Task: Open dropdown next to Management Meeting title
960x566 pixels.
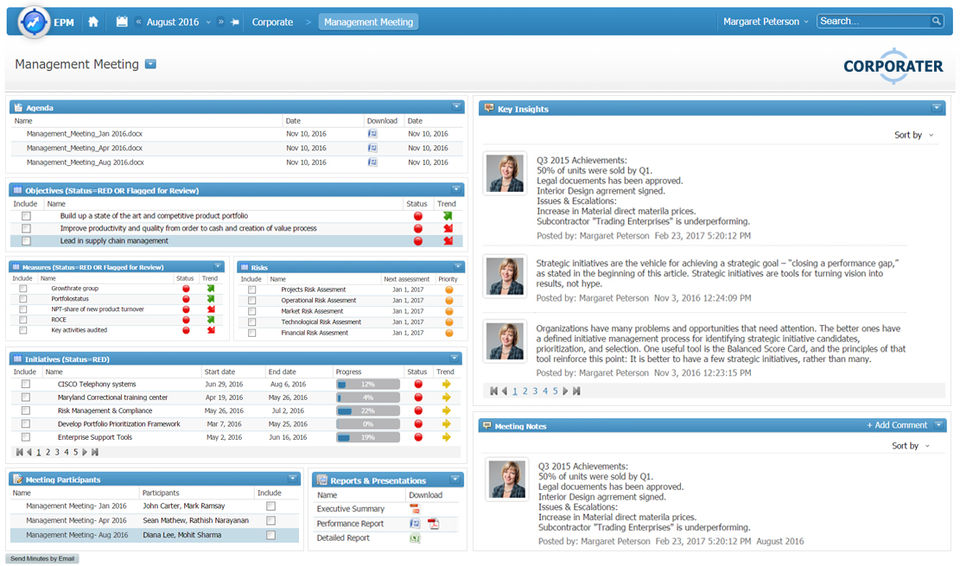Action: coord(151,64)
